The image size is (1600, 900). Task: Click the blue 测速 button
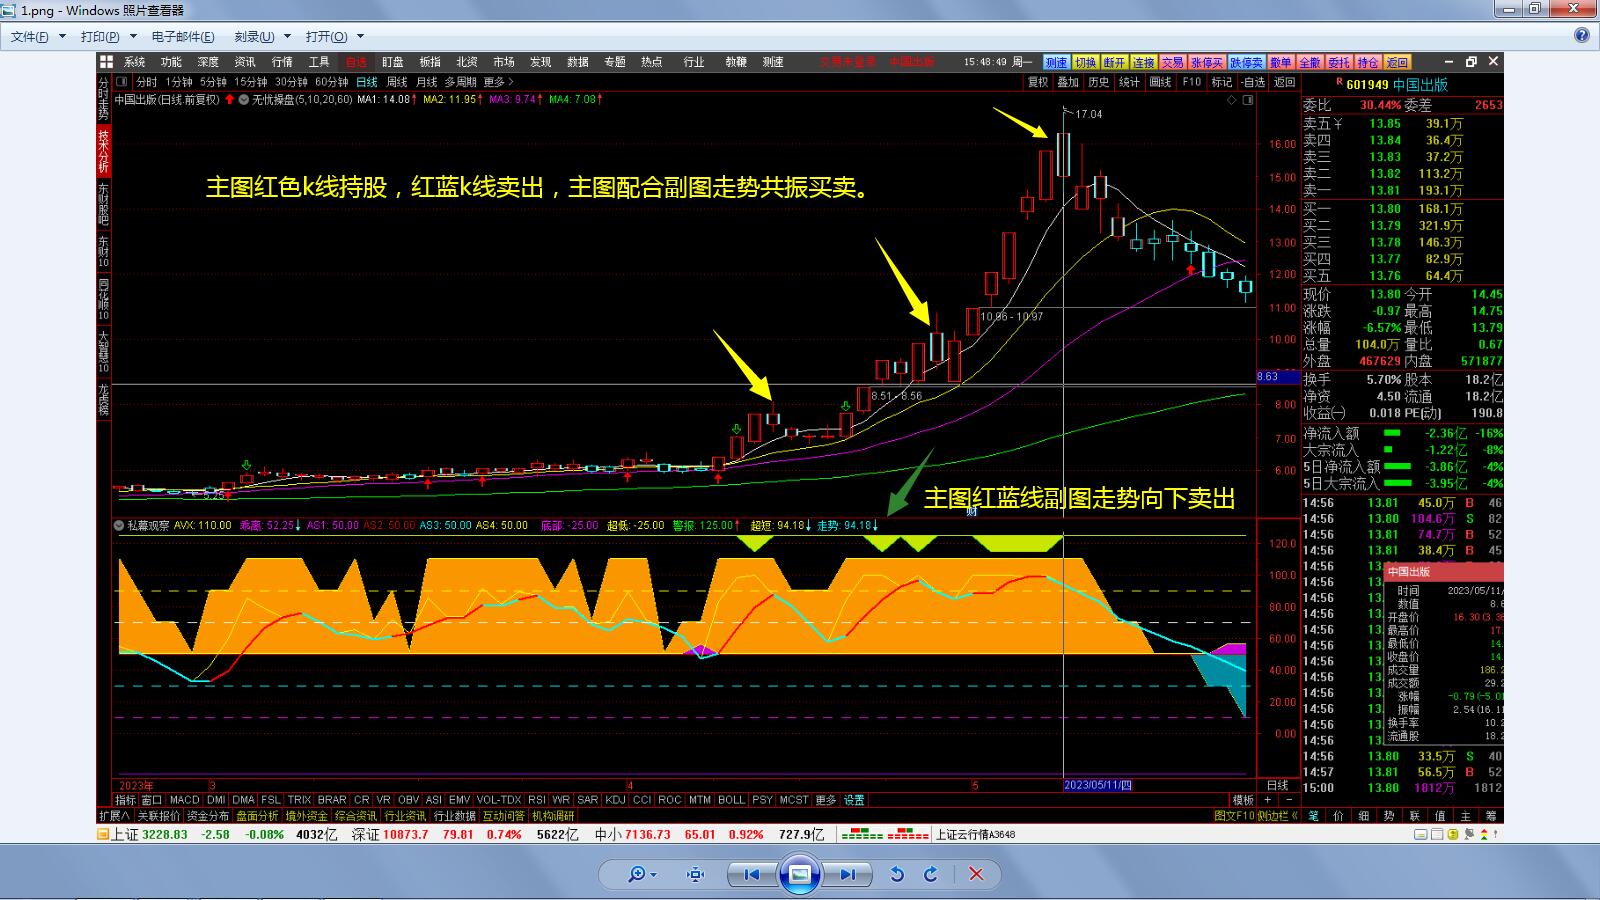coord(1056,62)
